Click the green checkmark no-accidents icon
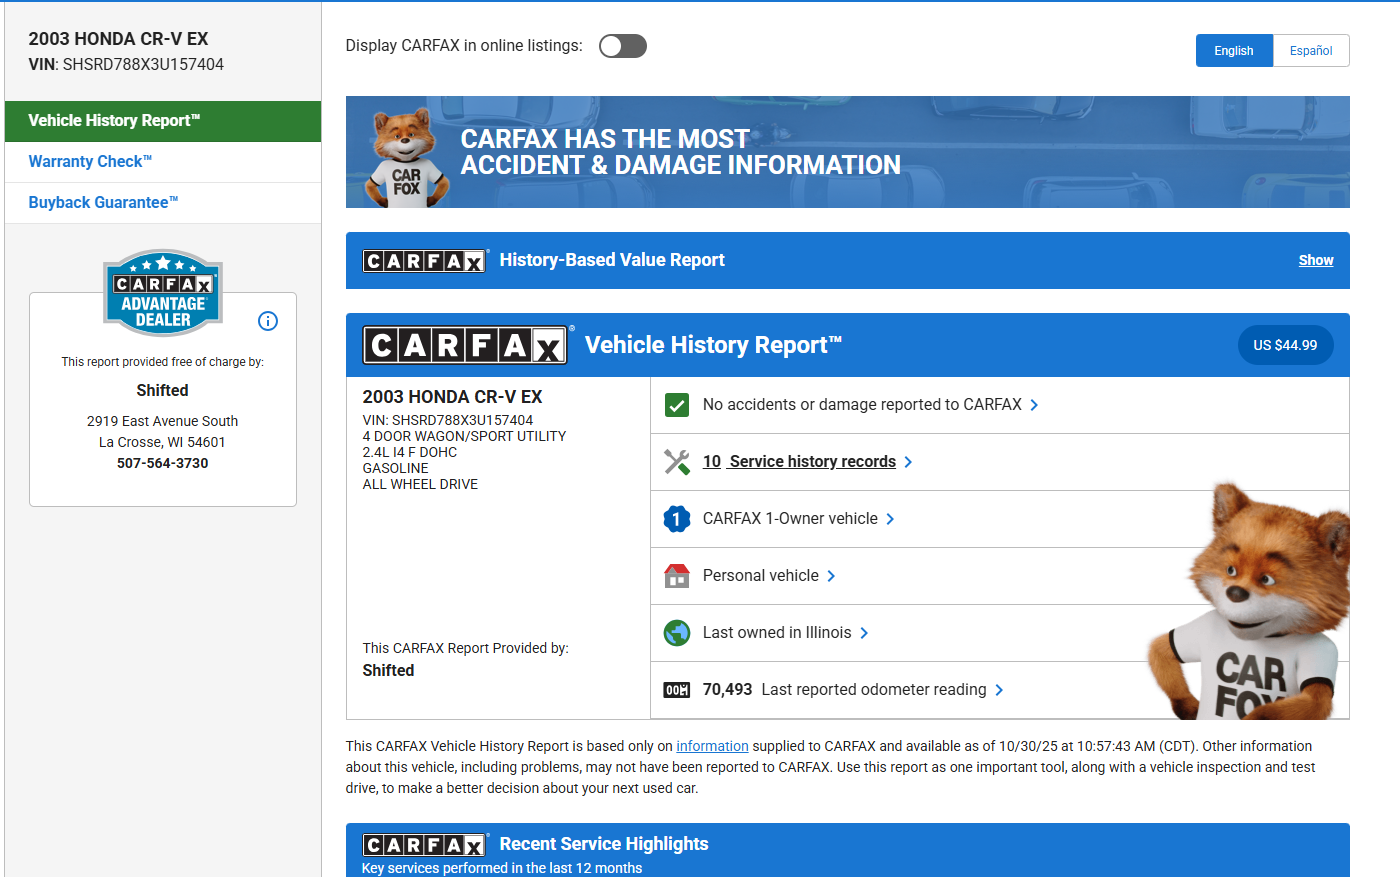Viewport: 1400px width, 877px height. 677,405
